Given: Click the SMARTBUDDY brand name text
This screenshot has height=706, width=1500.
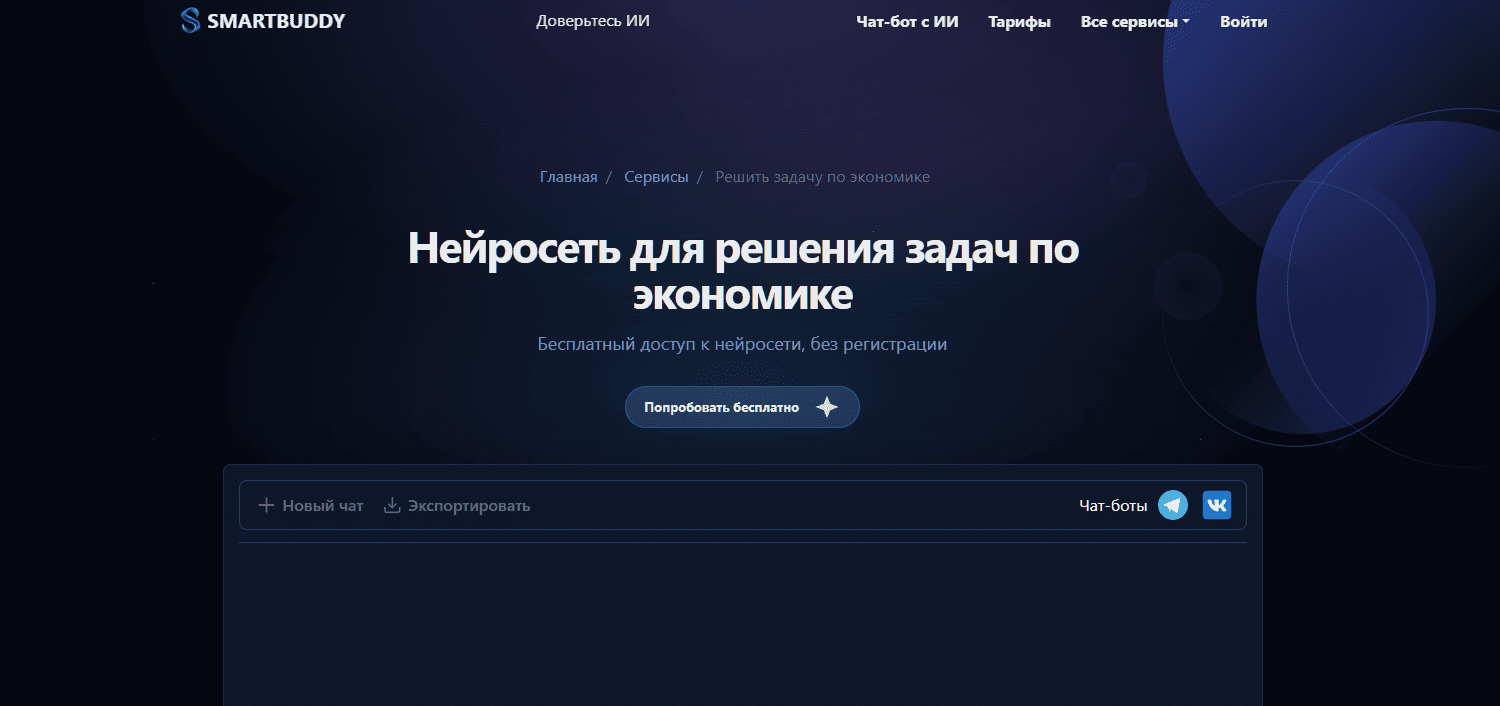Looking at the screenshot, I should (276, 21).
